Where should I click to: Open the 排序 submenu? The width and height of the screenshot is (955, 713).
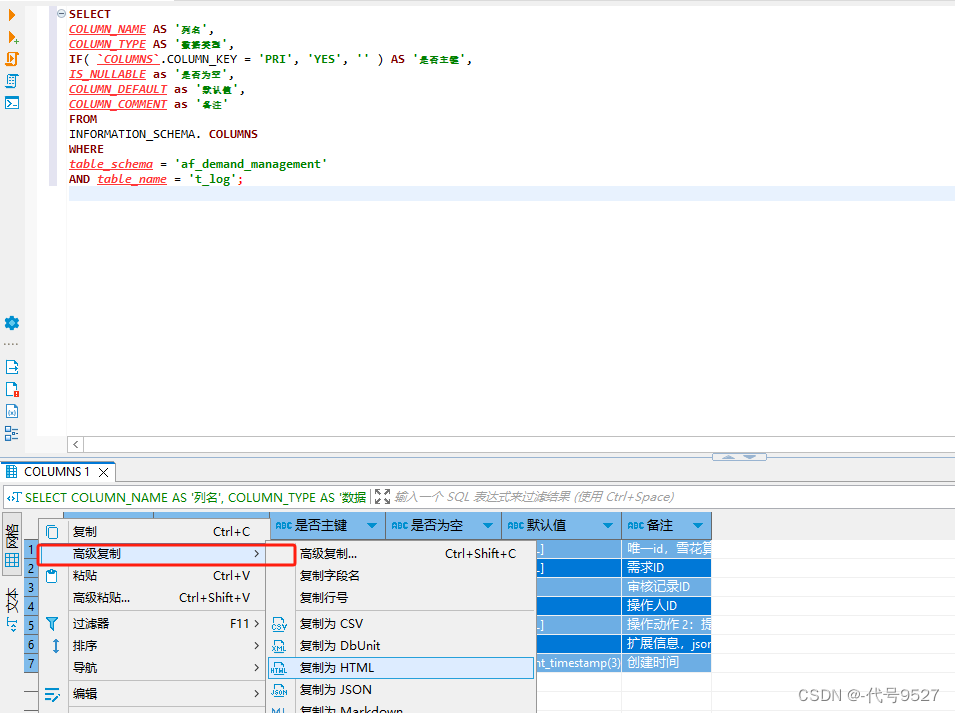154,645
